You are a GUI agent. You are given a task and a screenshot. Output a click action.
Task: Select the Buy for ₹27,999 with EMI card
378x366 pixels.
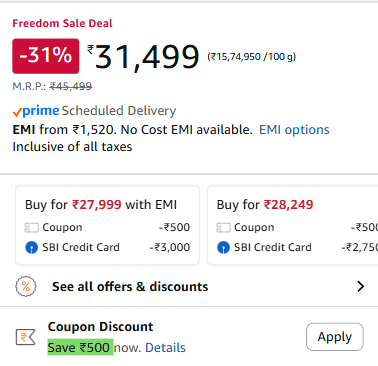point(107,225)
